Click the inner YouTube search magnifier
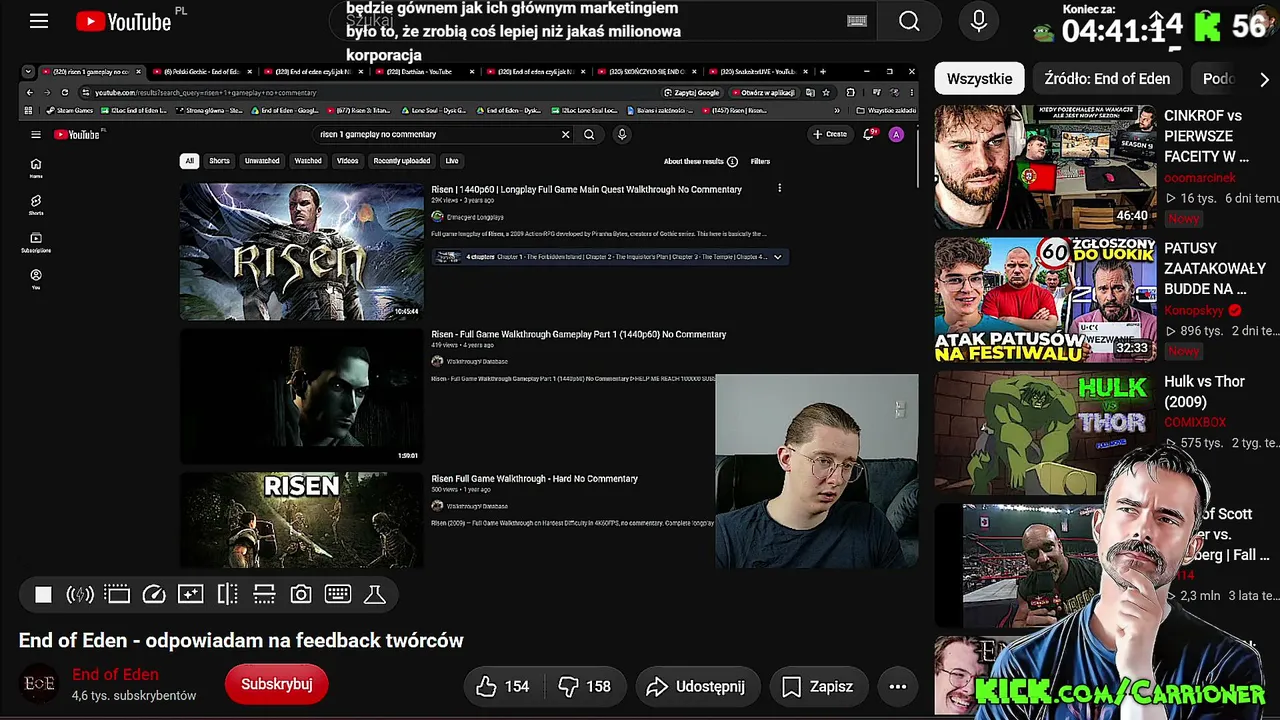Screen dimensions: 1280x720 [589, 134]
